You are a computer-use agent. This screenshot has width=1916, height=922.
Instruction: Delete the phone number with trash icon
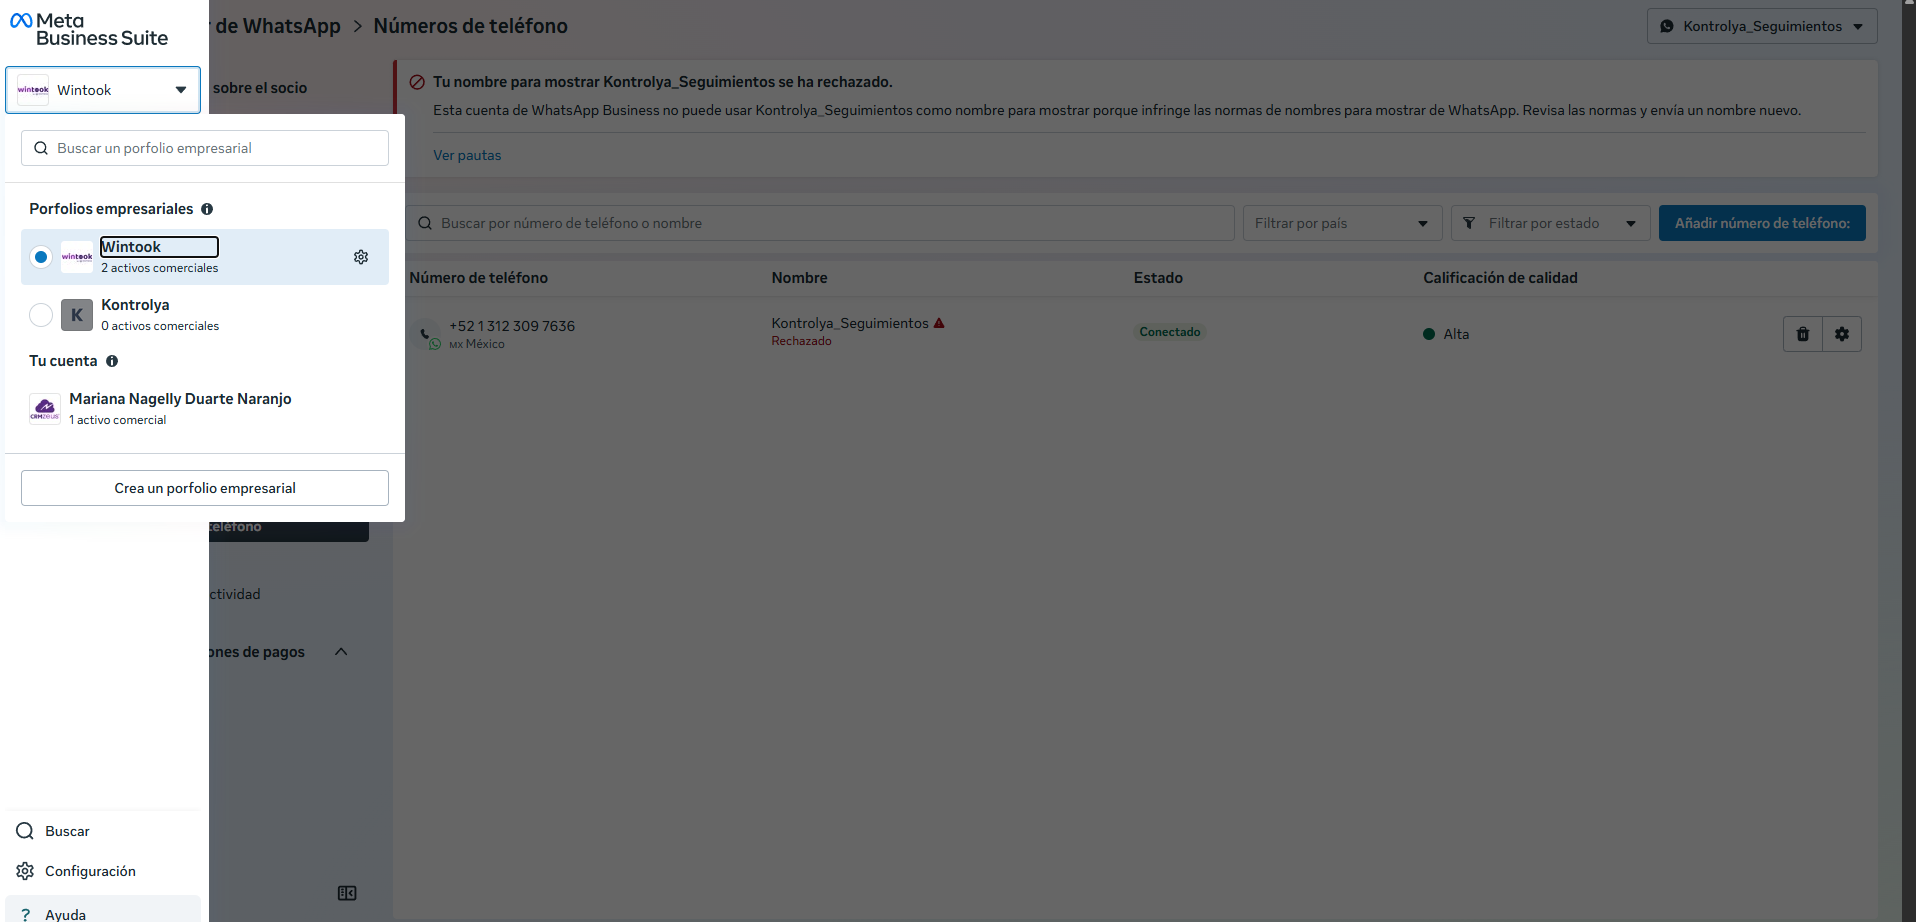click(x=1802, y=334)
